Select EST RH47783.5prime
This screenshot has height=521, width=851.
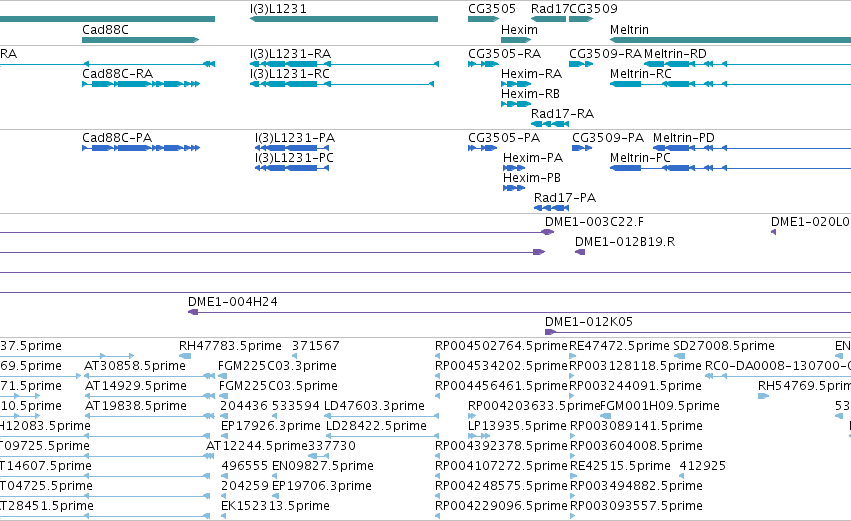(185, 356)
